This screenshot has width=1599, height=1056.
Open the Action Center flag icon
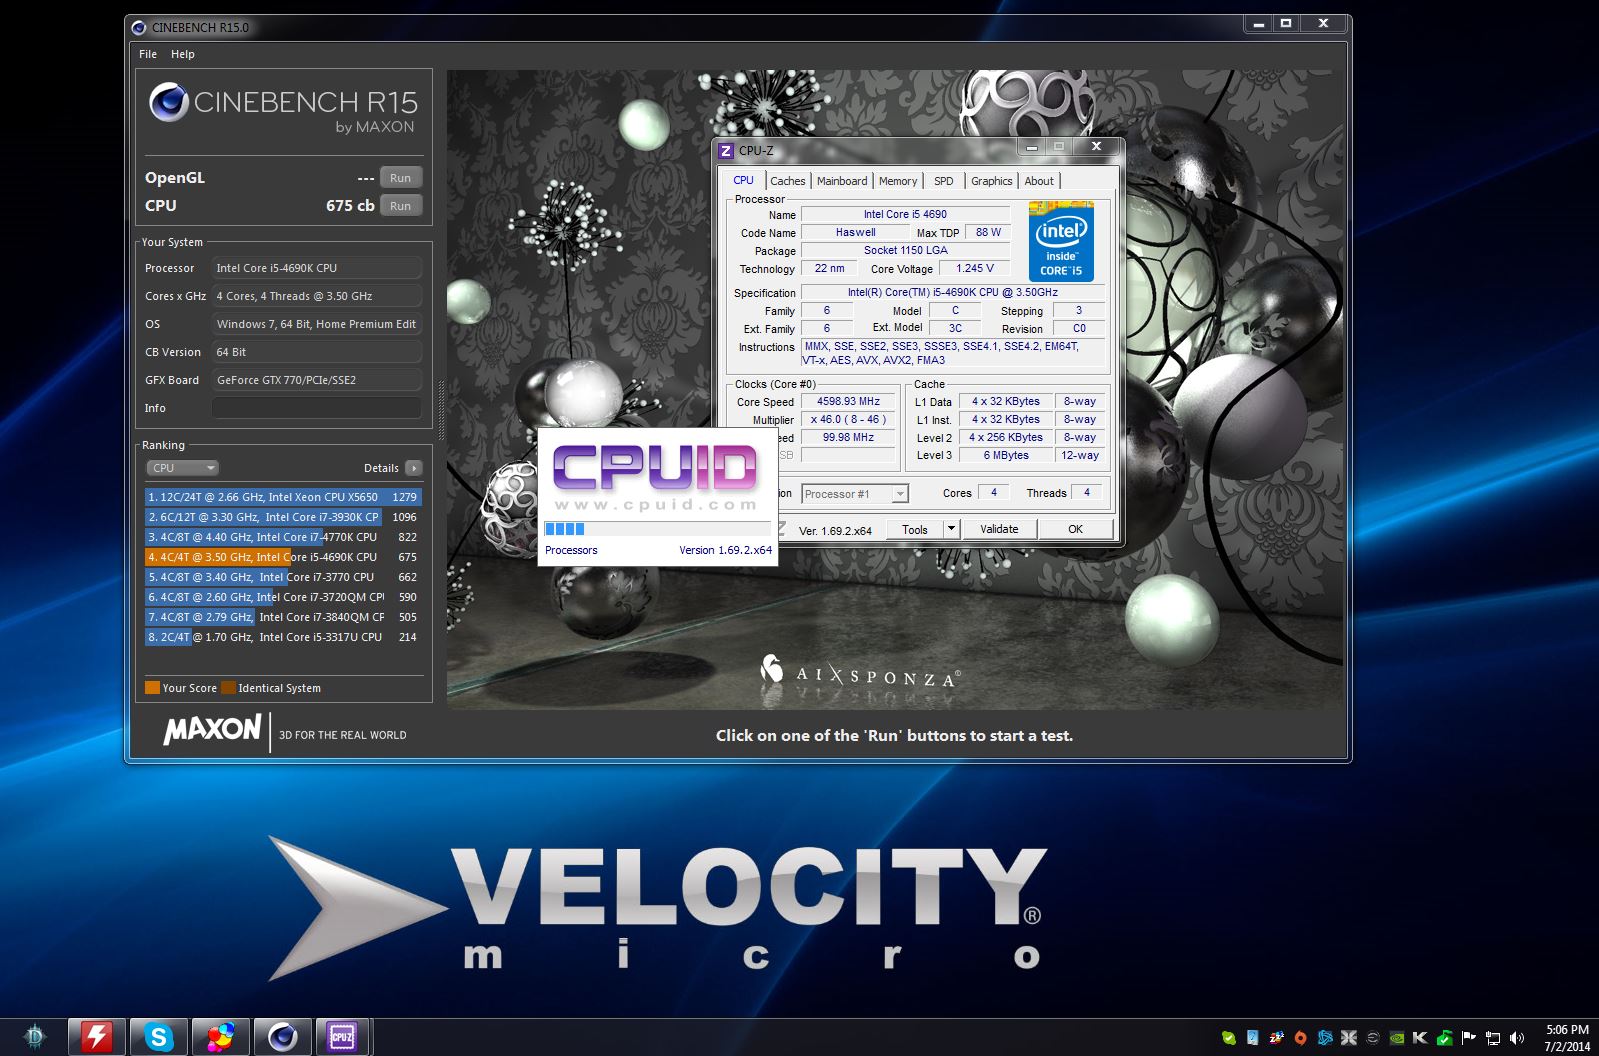click(x=1469, y=1038)
